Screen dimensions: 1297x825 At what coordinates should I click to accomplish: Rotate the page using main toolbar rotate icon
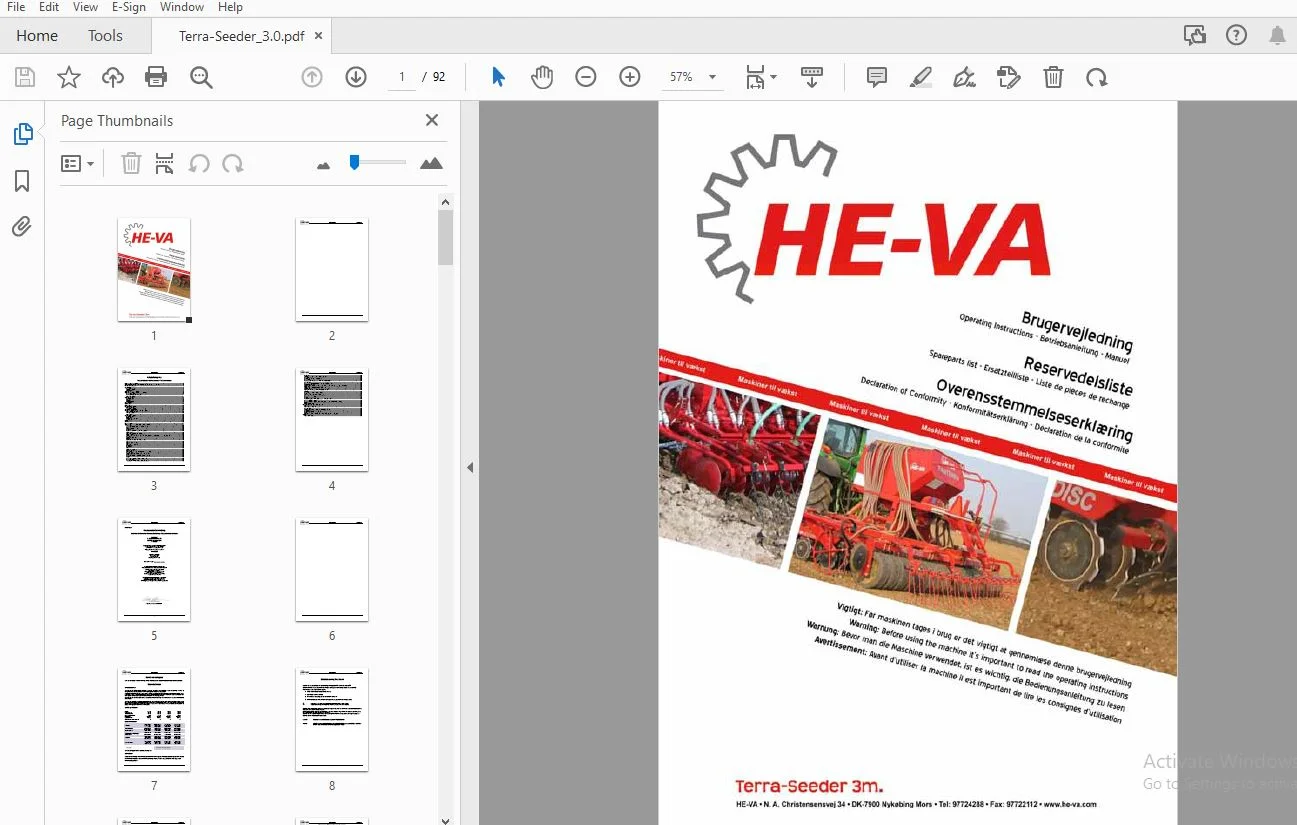point(1097,77)
